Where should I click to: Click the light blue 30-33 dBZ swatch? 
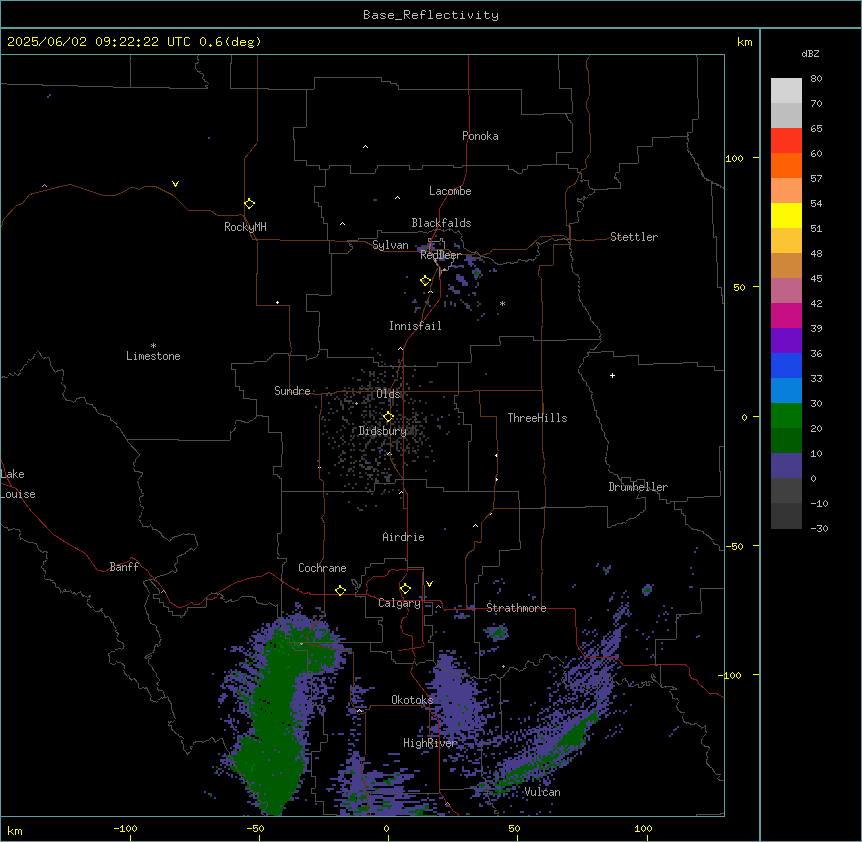pyautogui.click(x=786, y=390)
